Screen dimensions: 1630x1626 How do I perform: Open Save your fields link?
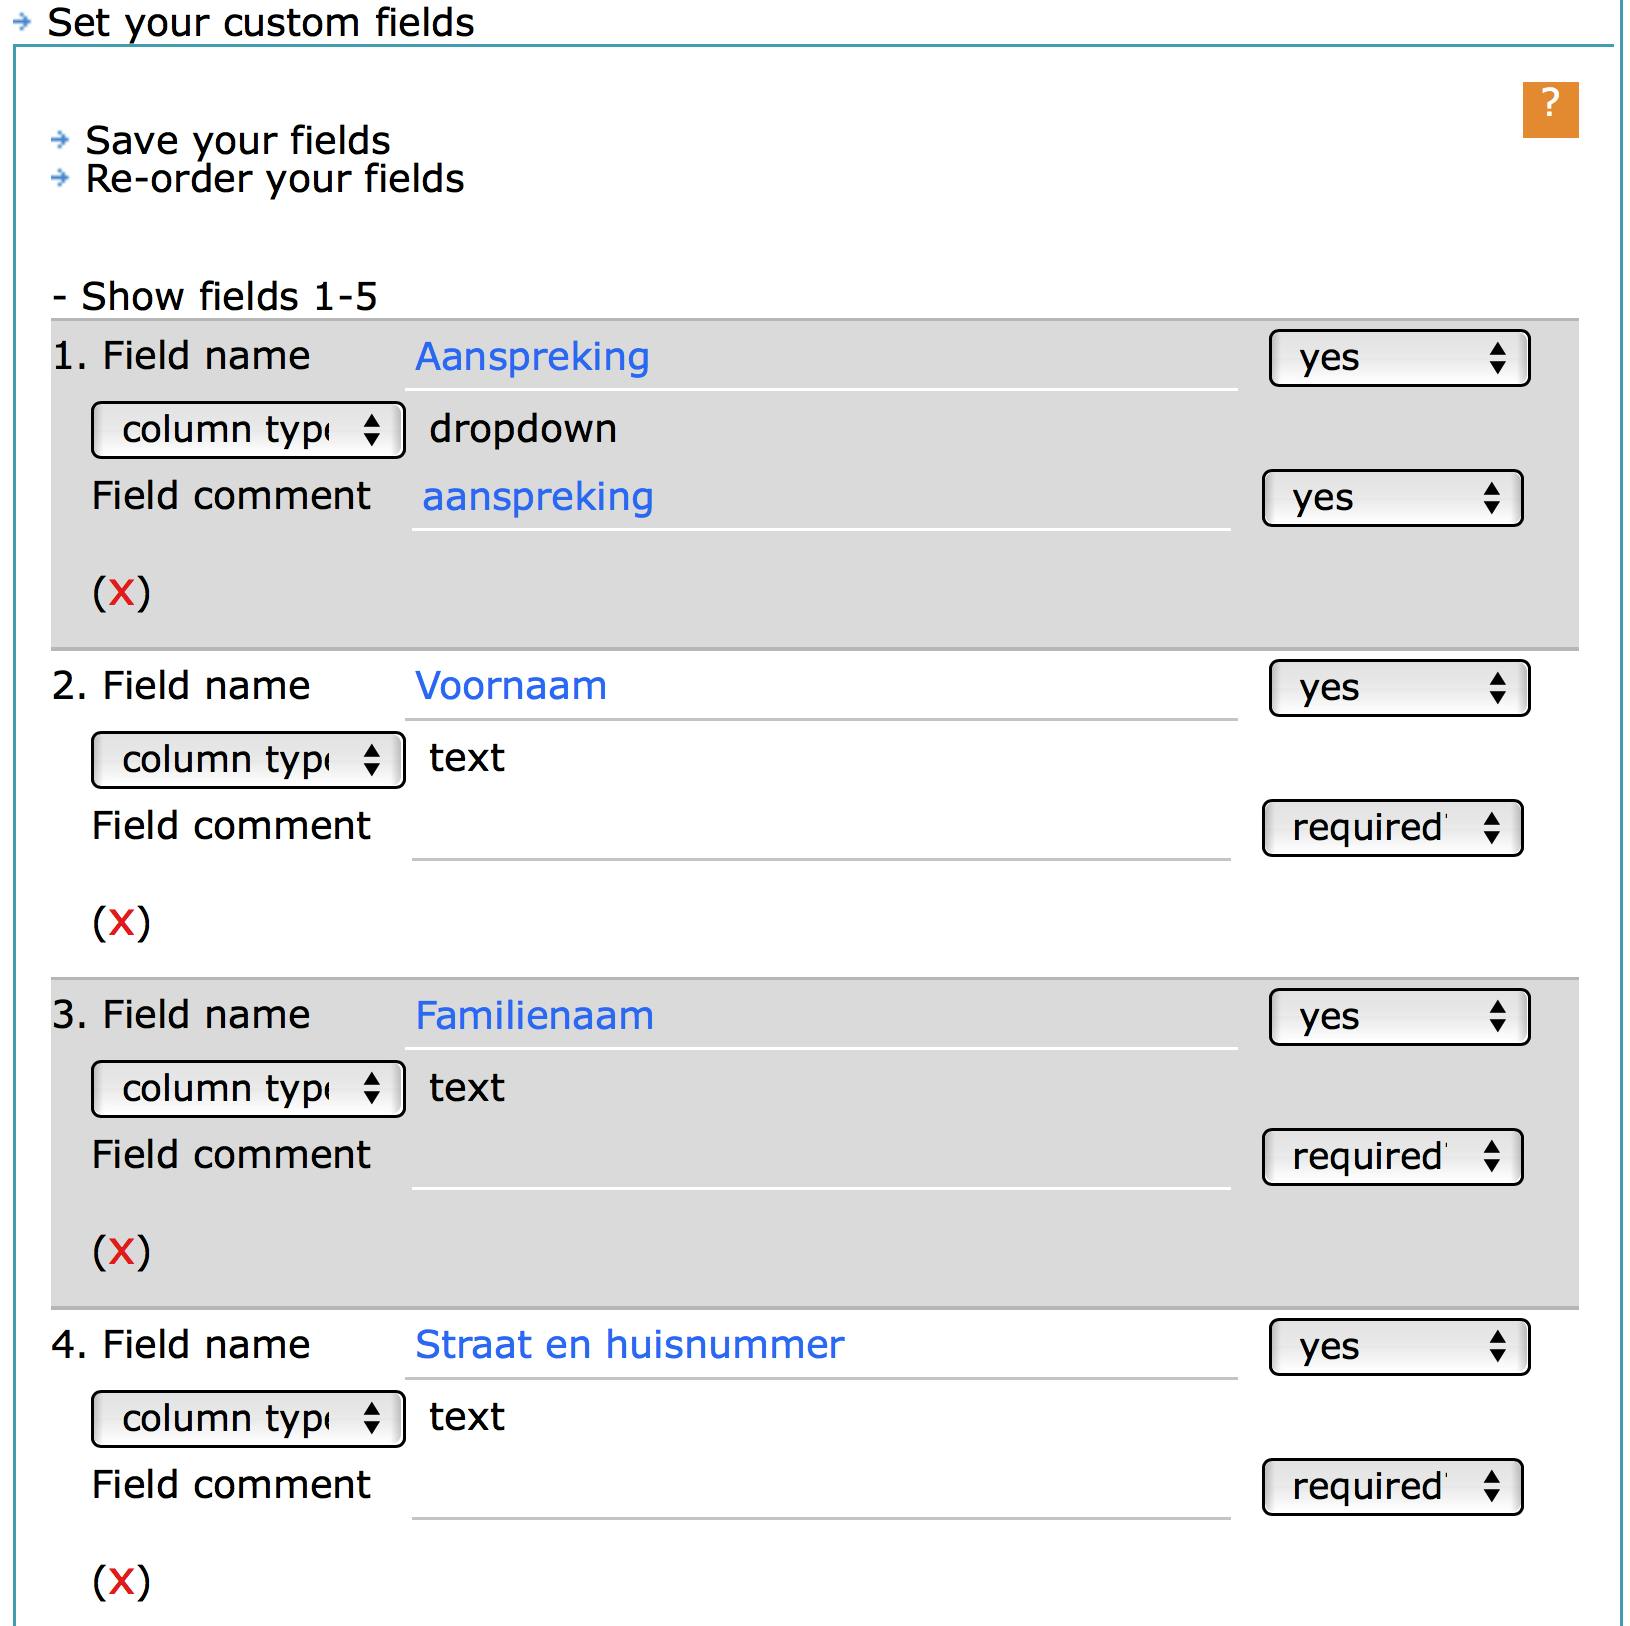point(237,140)
